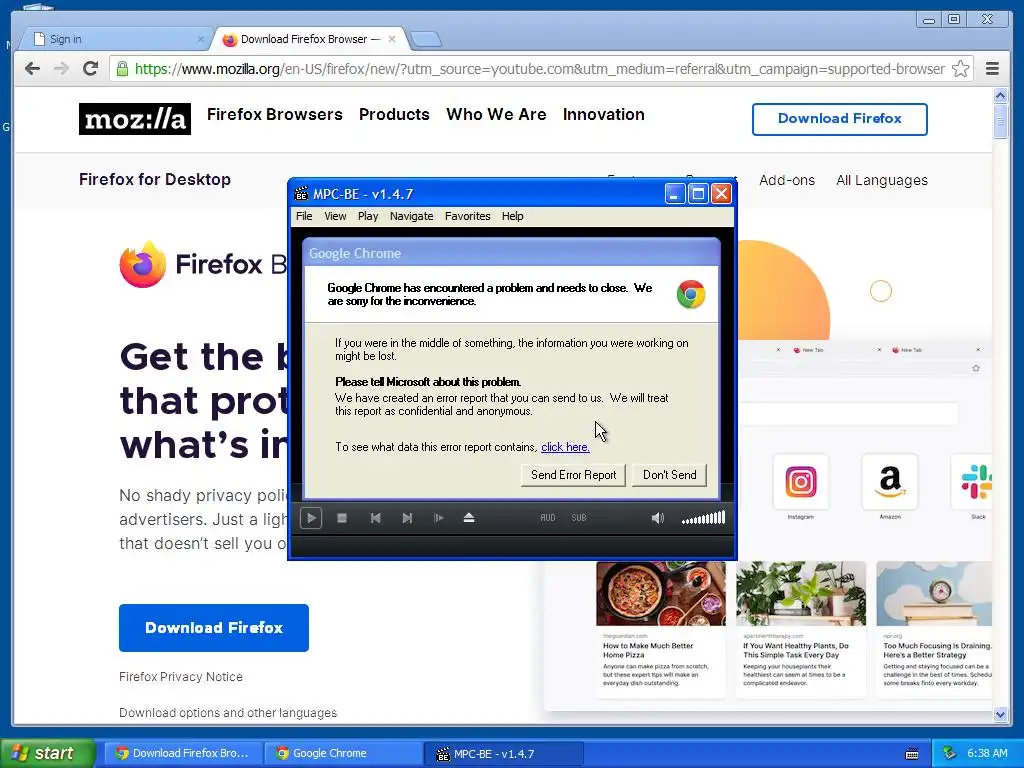Click MPC-BE eject/open file button

469,518
